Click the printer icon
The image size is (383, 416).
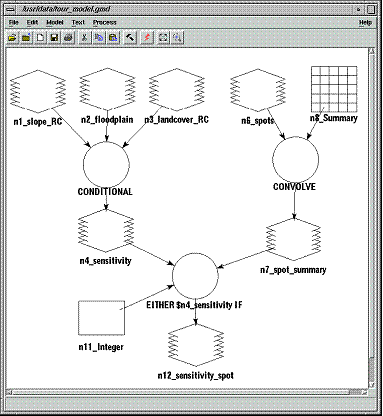[69, 37]
